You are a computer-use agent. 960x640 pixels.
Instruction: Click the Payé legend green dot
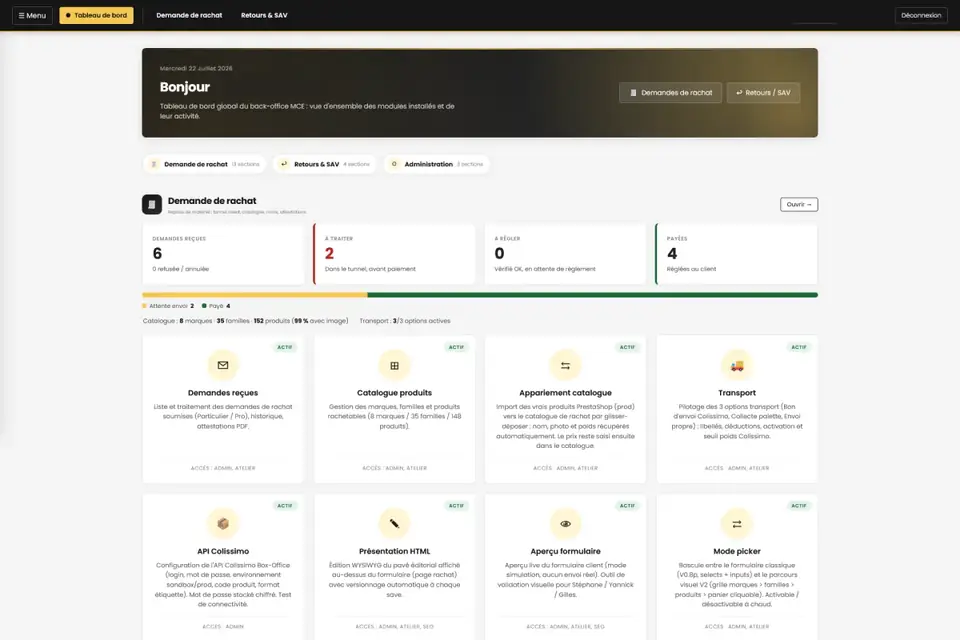pos(204,306)
